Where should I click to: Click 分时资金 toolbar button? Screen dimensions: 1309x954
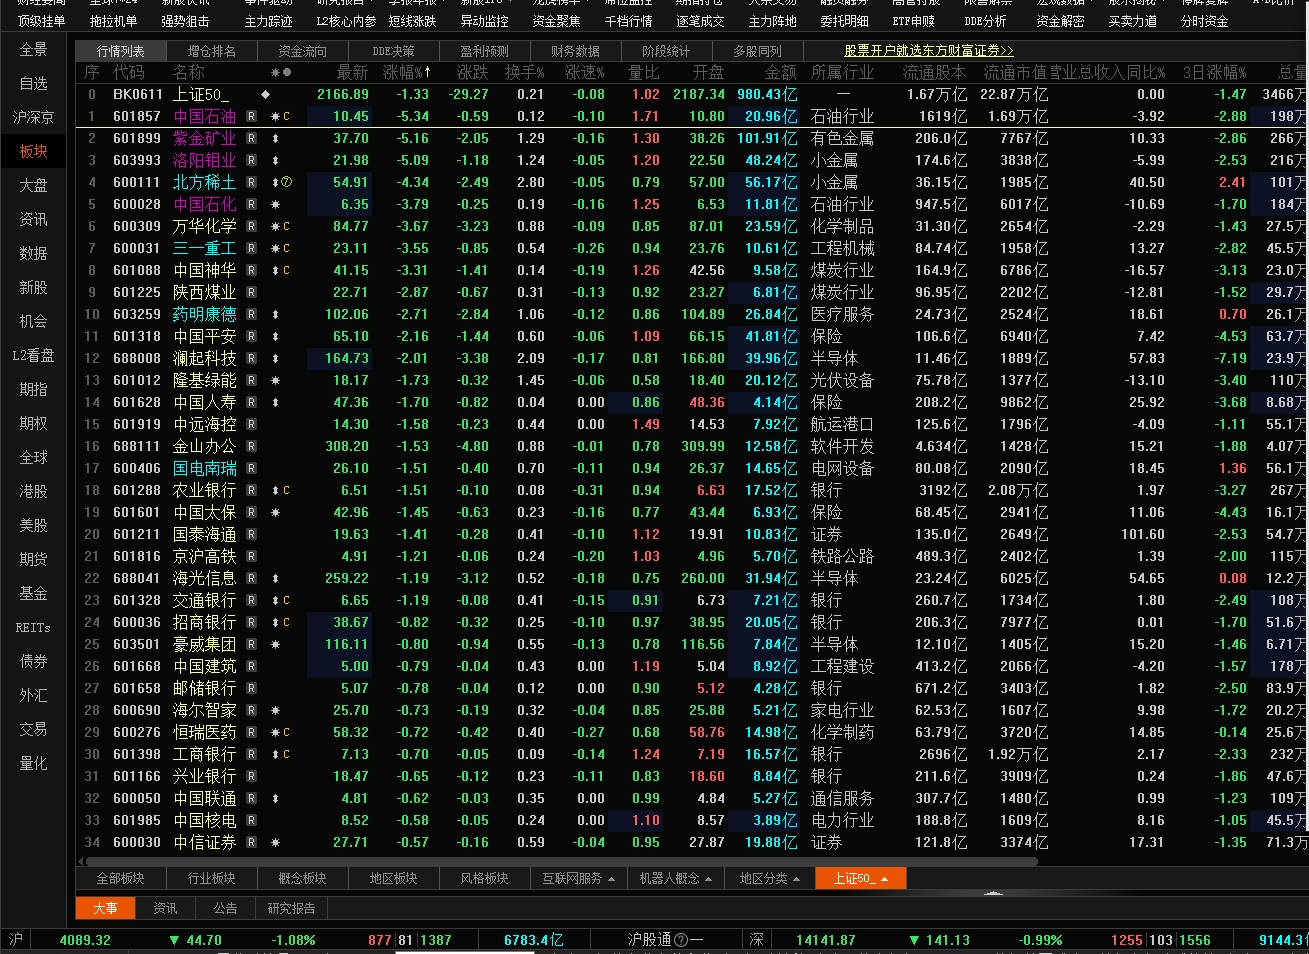tap(1204, 21)
